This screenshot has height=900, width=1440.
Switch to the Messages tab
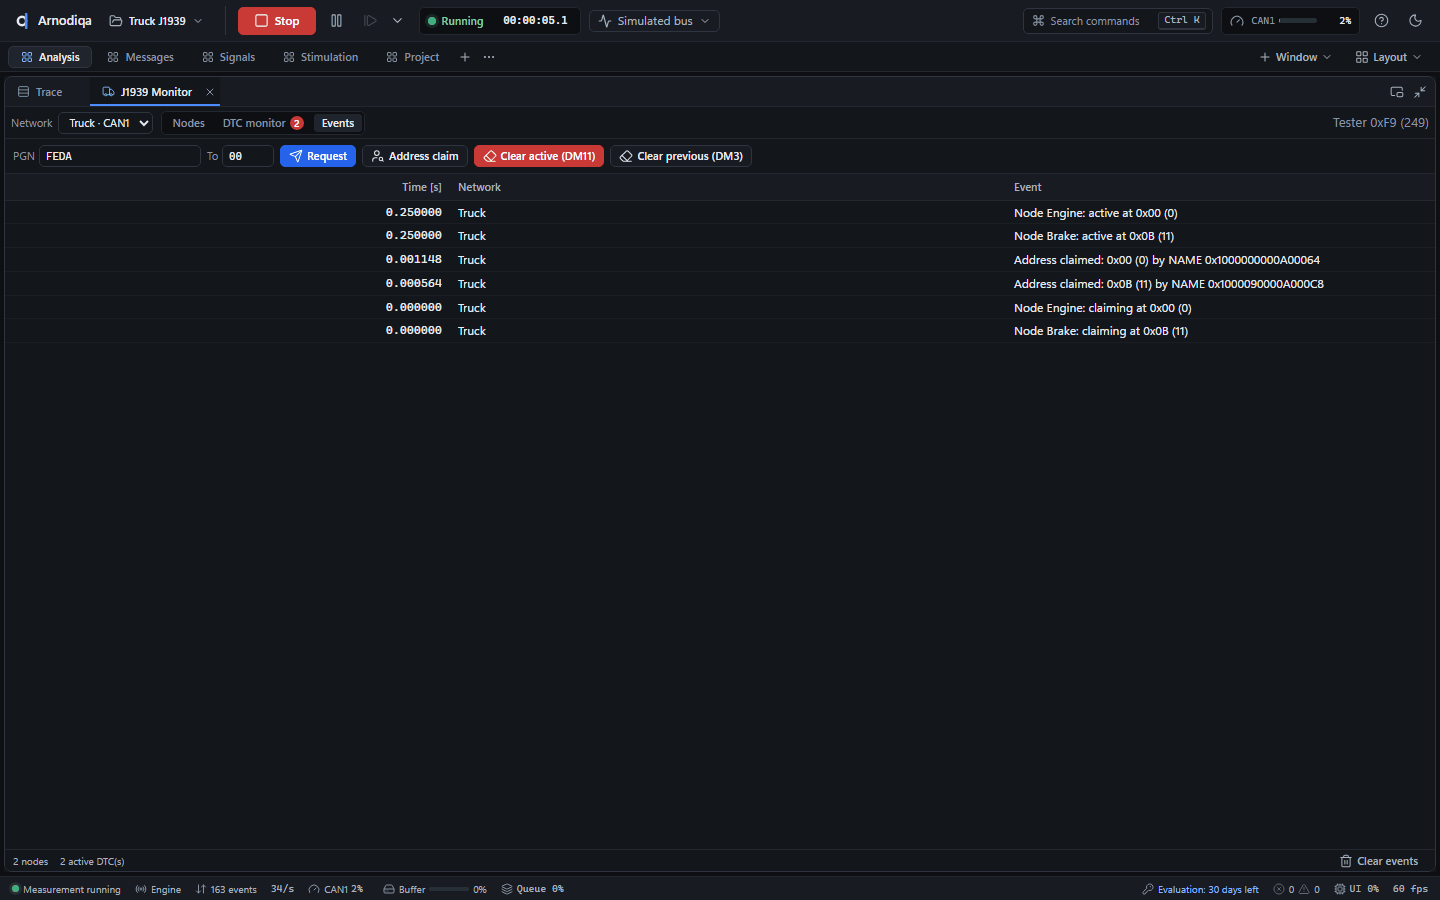(x=140, y=57)
